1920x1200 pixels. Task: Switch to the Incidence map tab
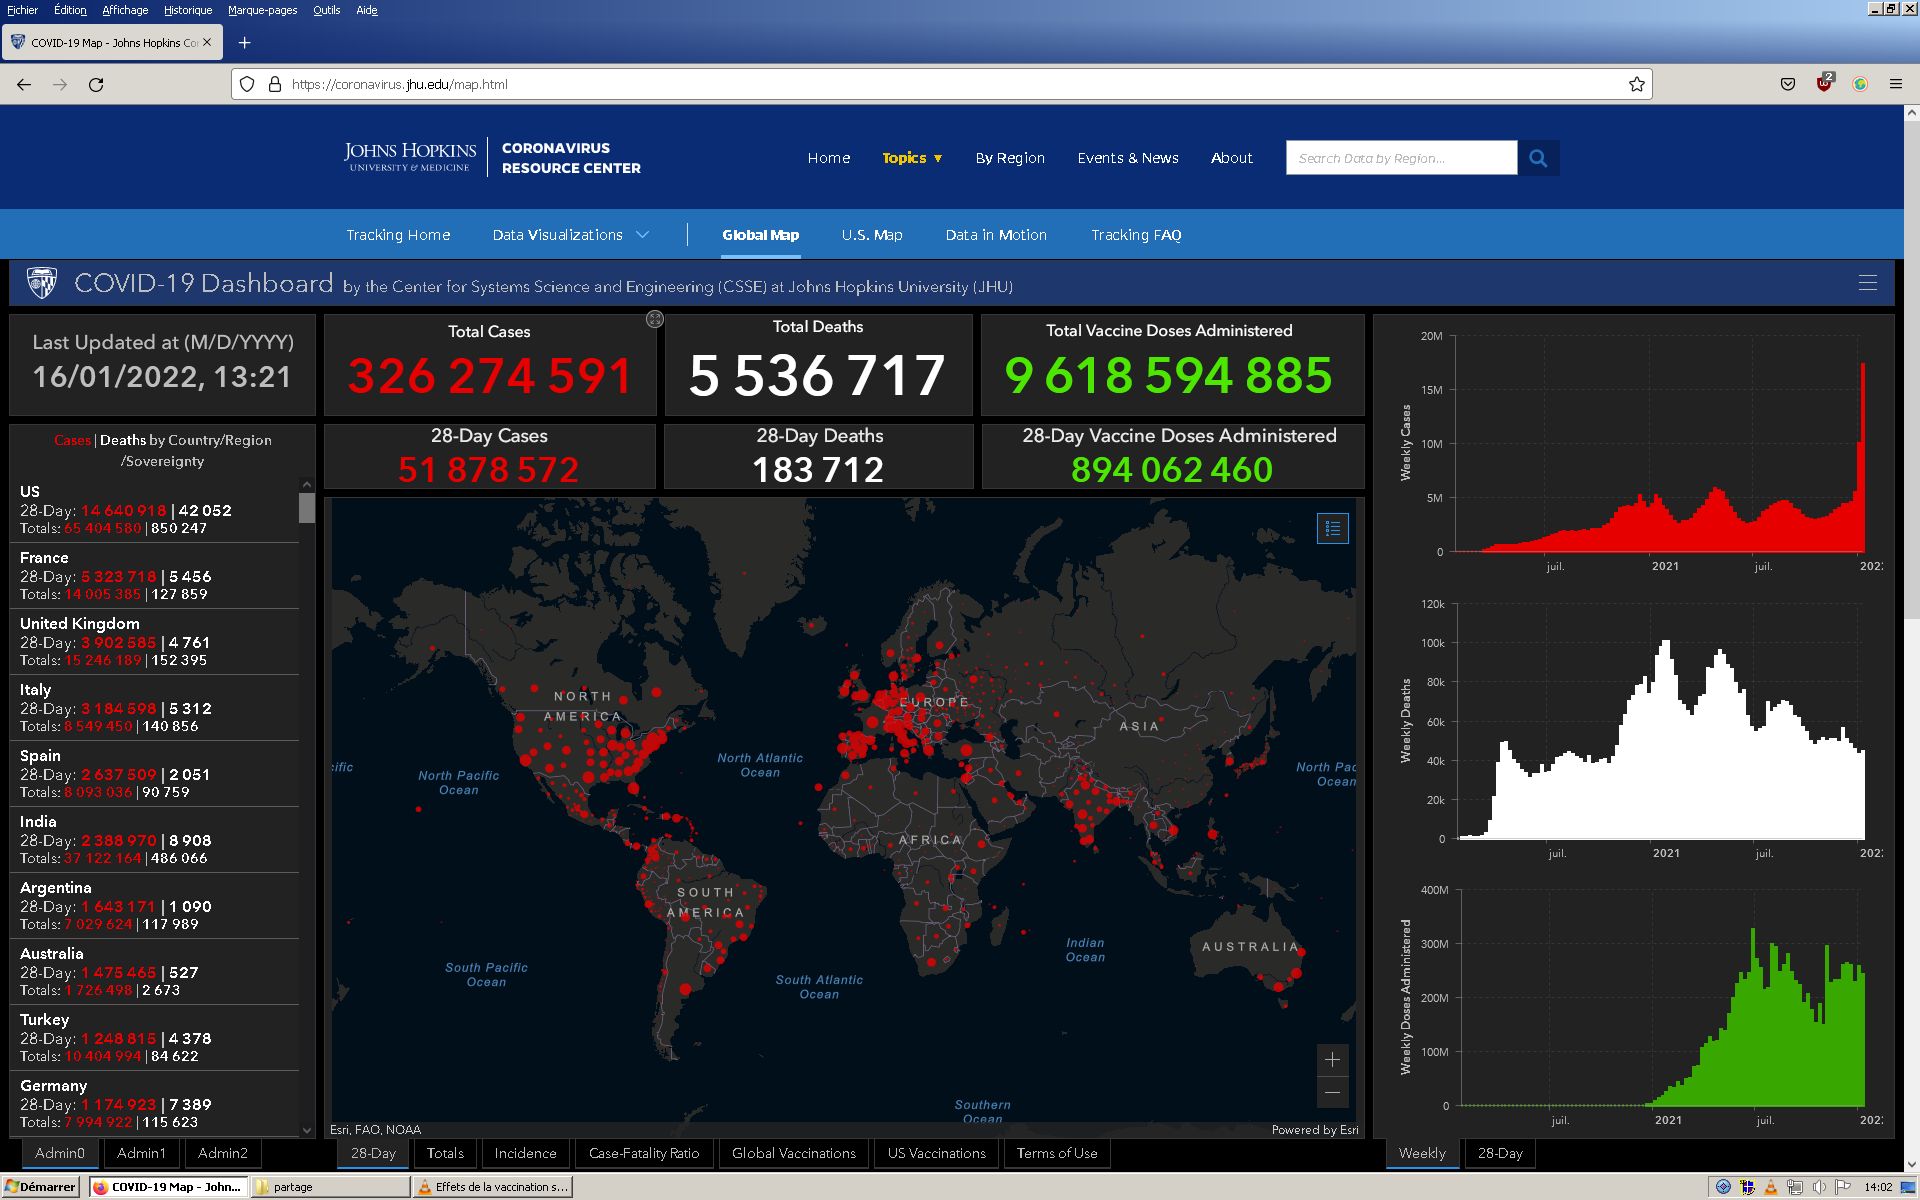tap(525, 1153)
